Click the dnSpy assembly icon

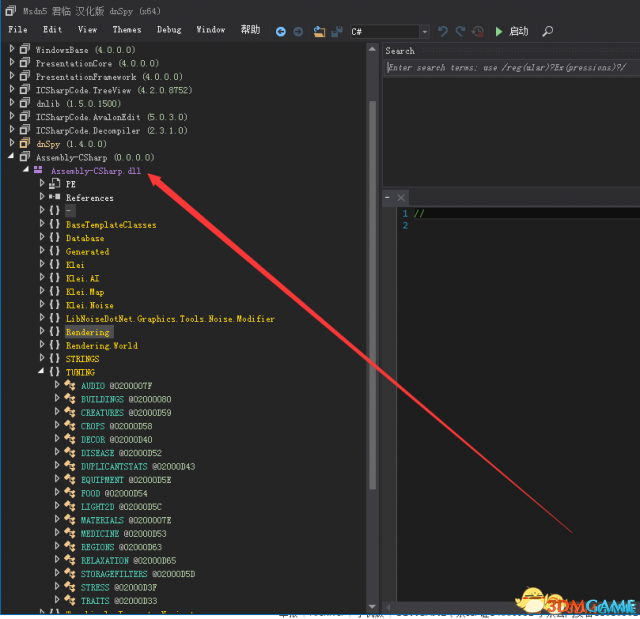[x=25, y=144]
